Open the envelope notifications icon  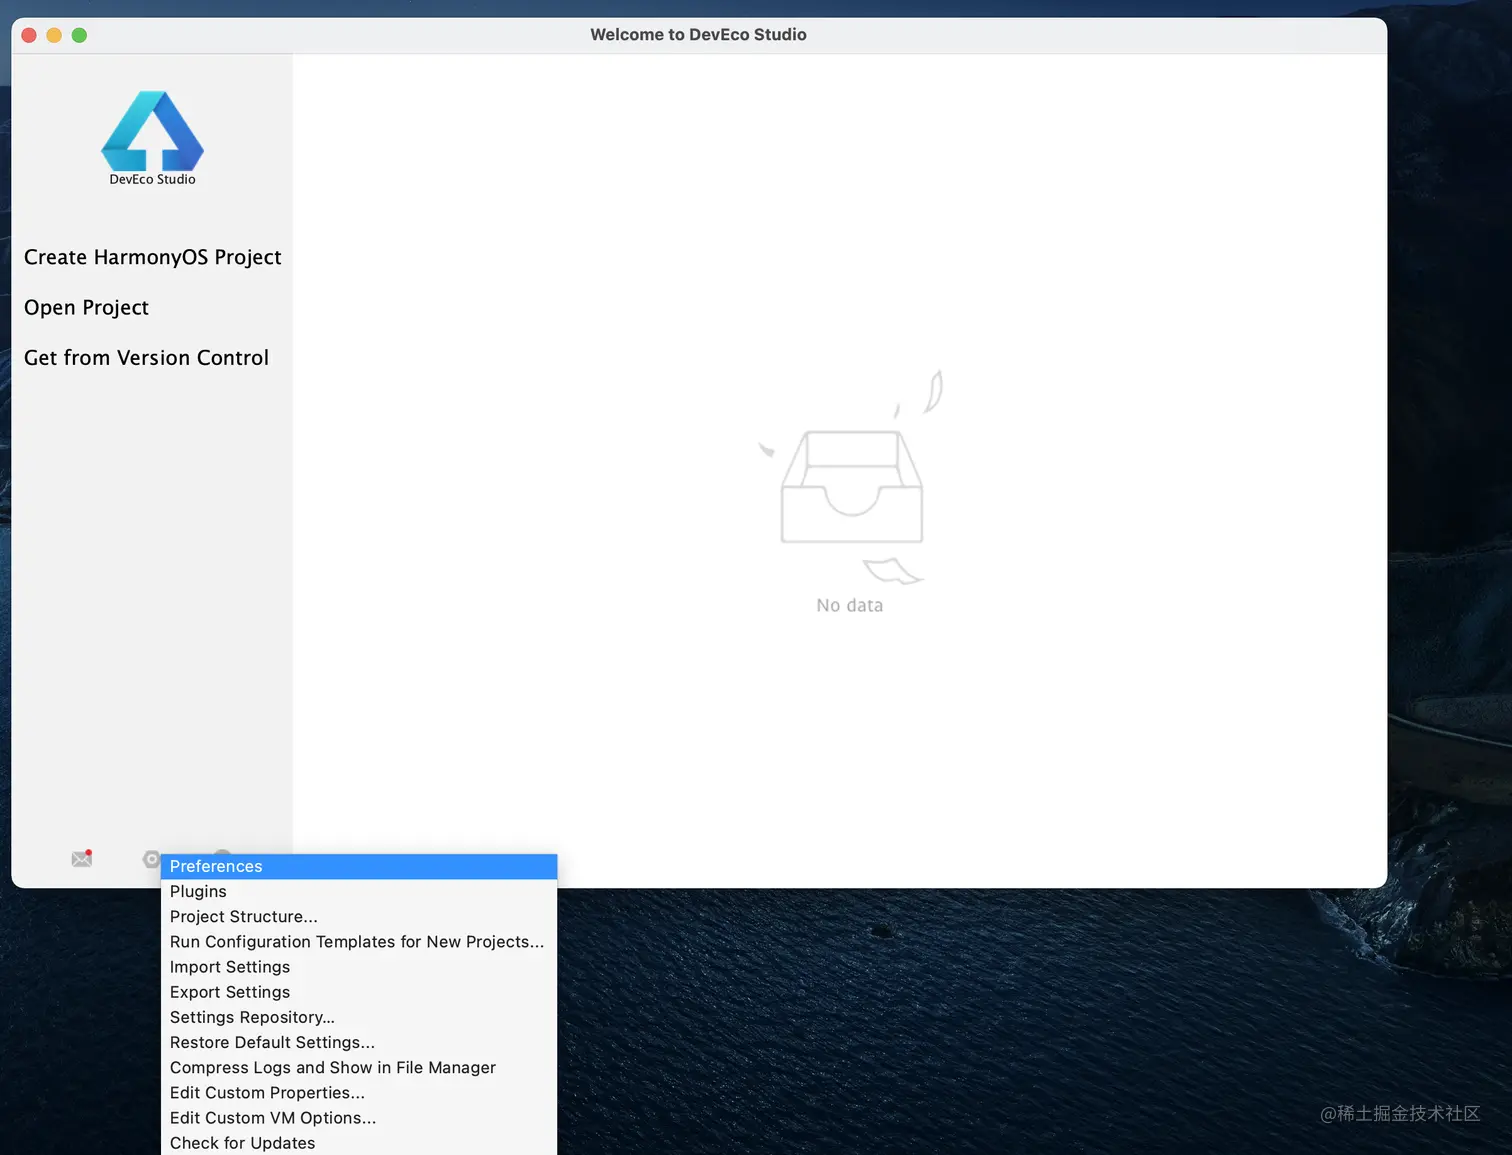(82, 858)
